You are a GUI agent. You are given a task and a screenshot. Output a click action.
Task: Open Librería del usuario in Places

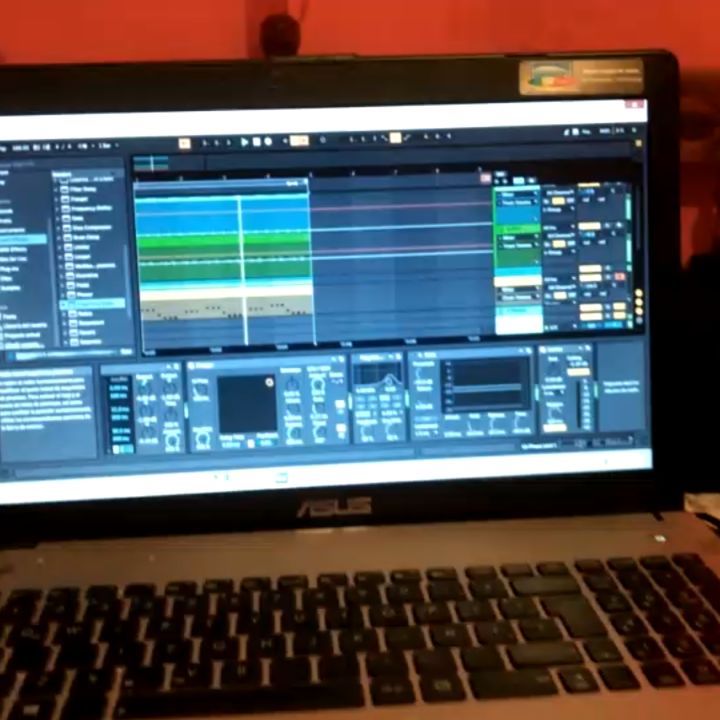[x=24, y=326]
